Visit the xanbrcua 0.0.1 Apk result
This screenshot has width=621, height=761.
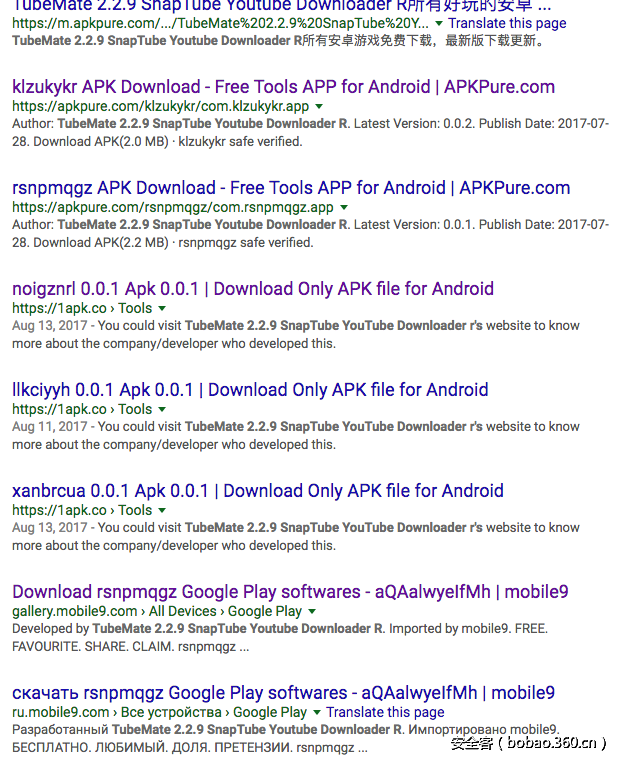257,491
